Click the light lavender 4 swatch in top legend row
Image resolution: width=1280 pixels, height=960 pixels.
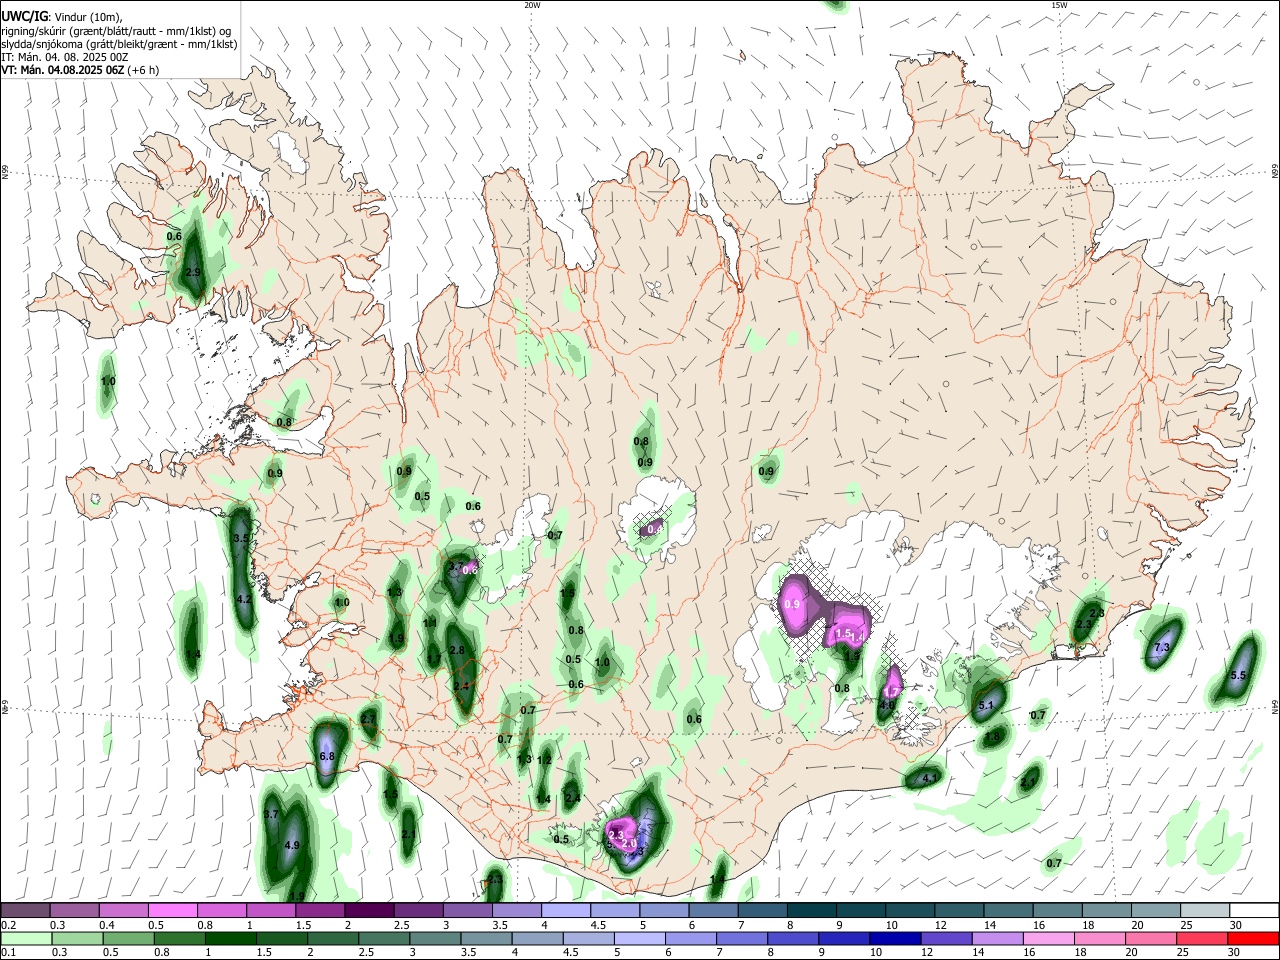567,911
